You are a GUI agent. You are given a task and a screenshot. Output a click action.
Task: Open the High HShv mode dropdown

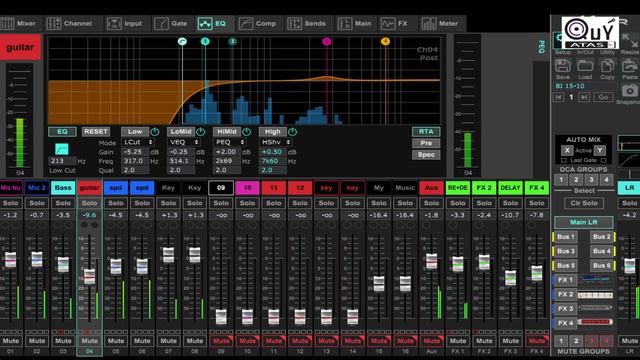[x=276, y=142]
